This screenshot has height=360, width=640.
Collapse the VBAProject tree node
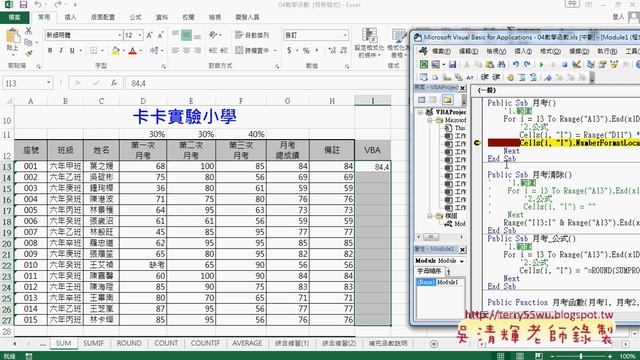point(420,112)
